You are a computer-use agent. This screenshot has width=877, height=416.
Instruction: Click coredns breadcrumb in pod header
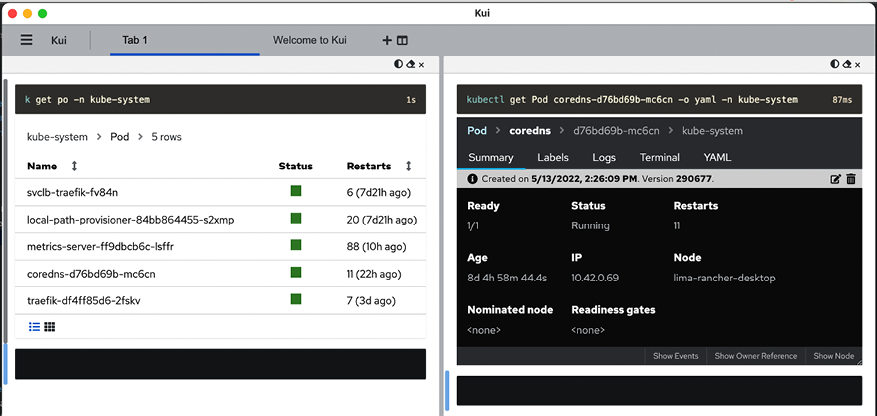pyautogui.click(x=530, y=131)
